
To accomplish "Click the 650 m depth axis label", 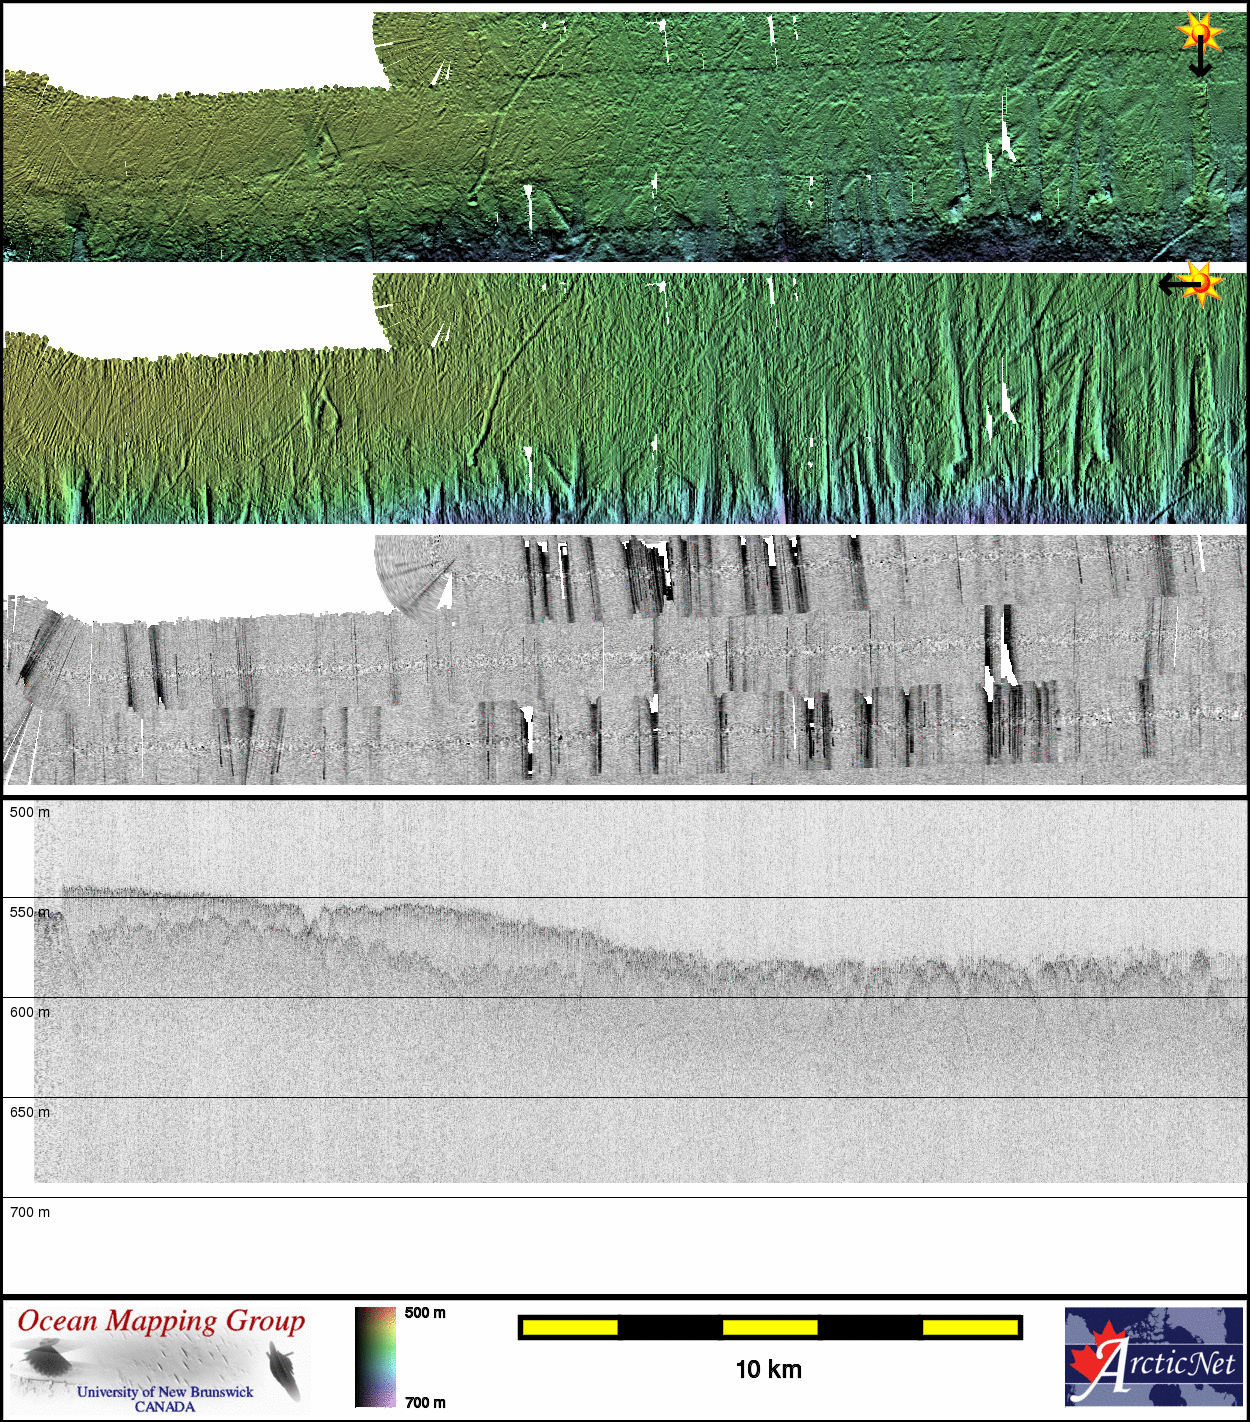I will tap(29, 1113).
